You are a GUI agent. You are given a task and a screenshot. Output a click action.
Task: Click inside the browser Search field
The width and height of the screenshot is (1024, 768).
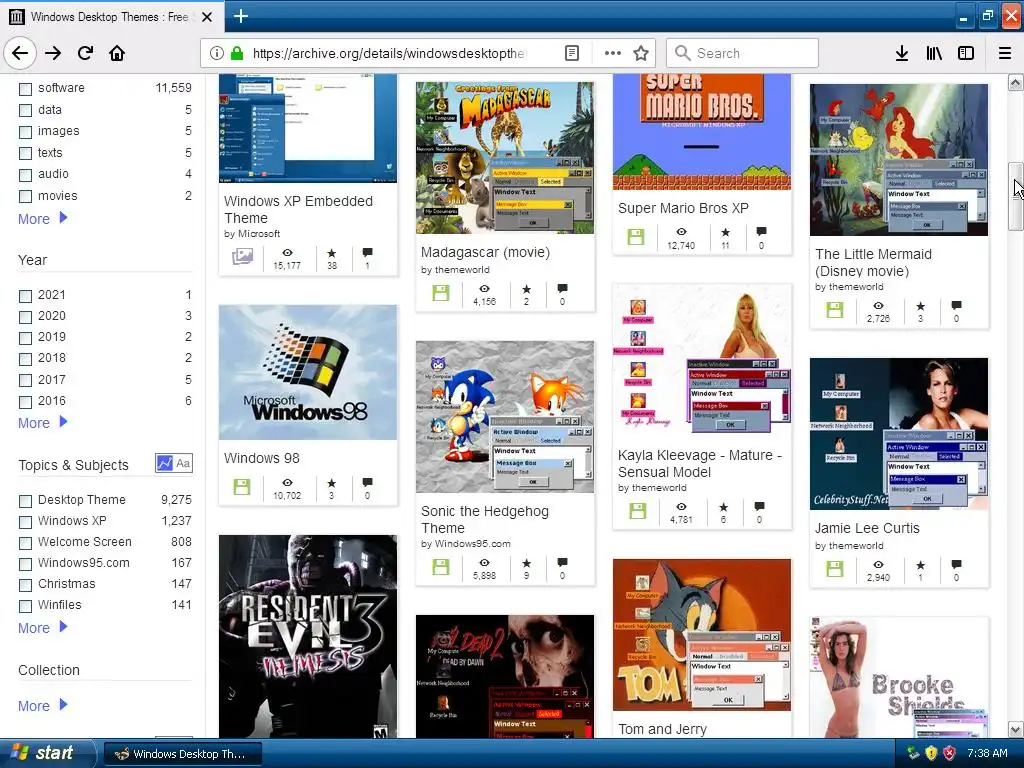tap(742, 53)
